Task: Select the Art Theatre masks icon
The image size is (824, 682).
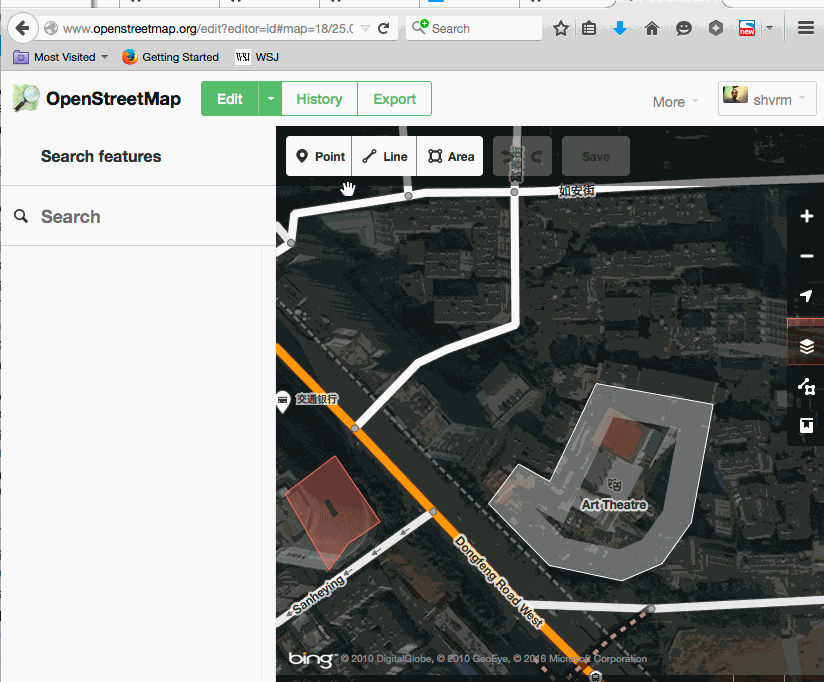Action: (x=614, y=484)
